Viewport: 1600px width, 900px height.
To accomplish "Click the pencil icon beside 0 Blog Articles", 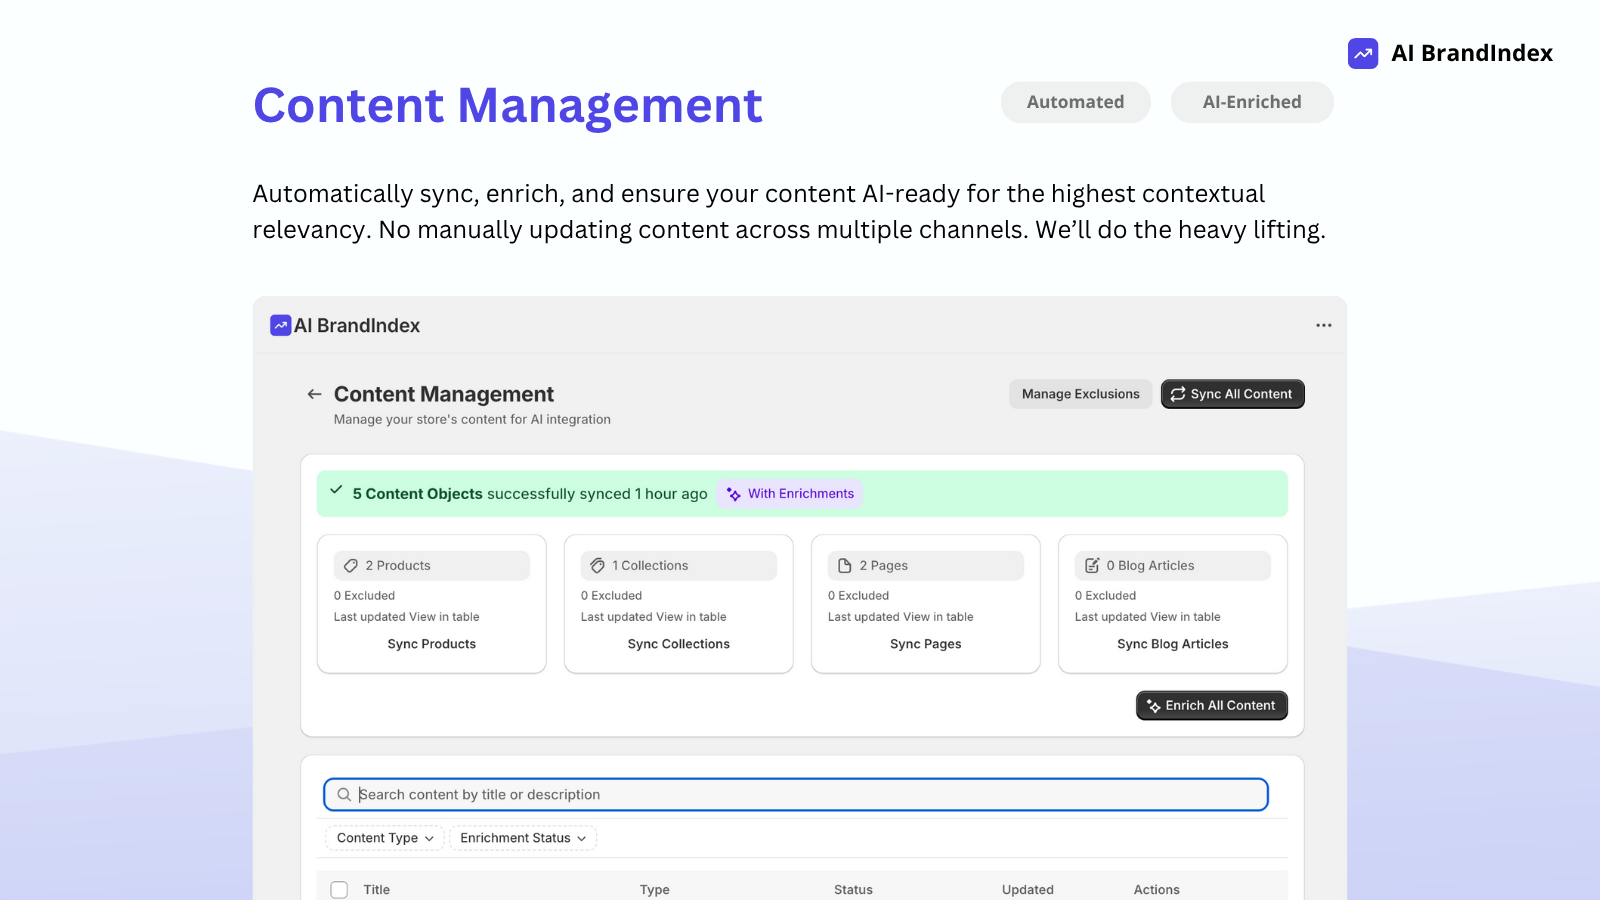I will (x=1091, y=565).
